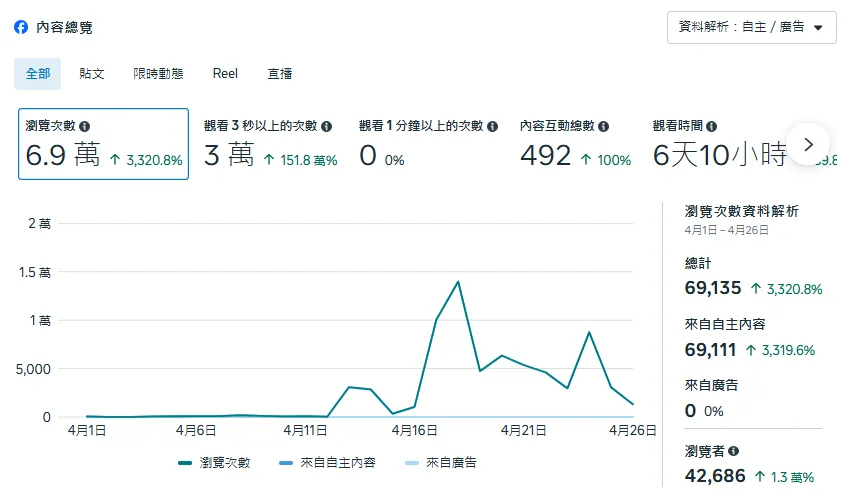This screenshot has height=496, width=848.
Task: Toggle 來自自主內容 series in chart legend
Action: pos(328,463)
